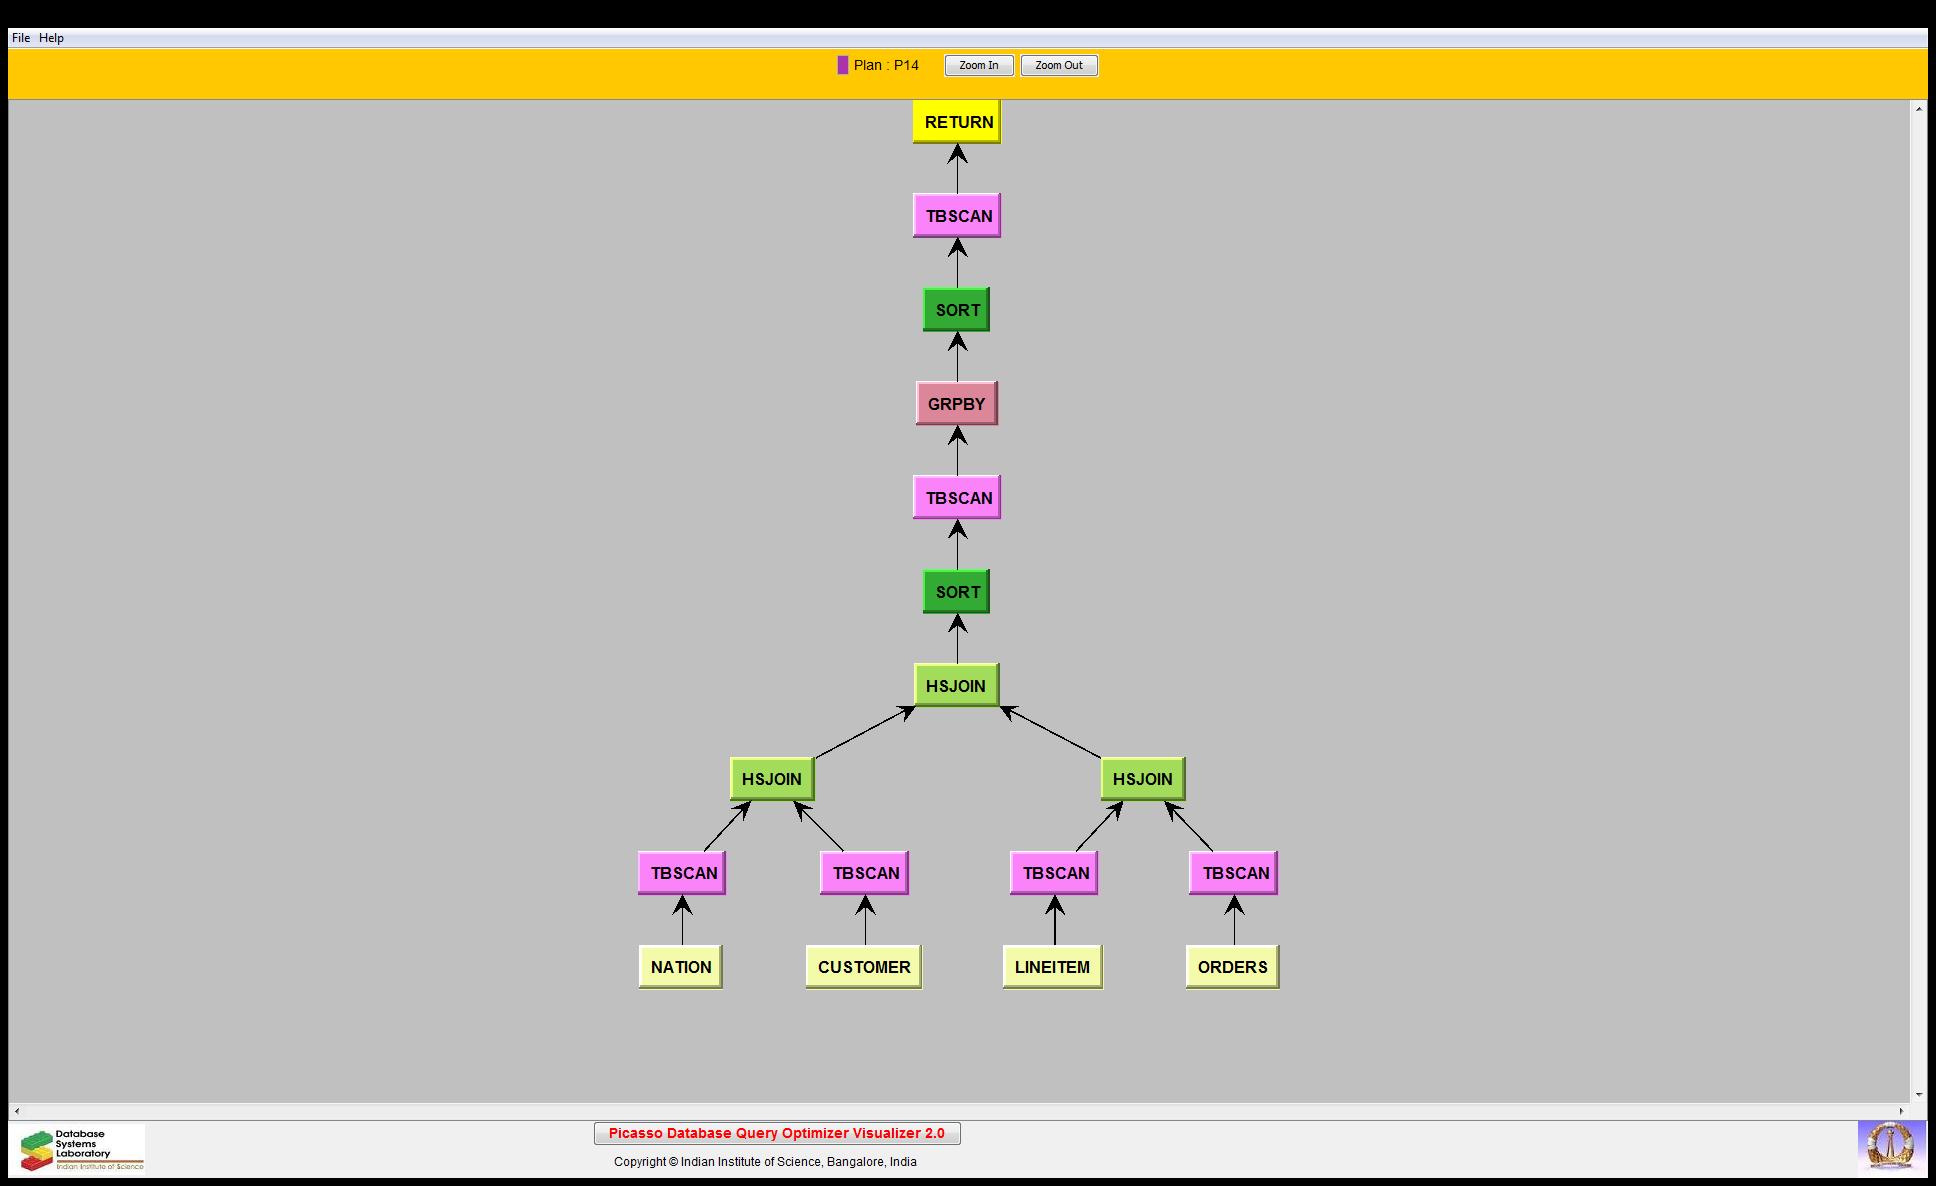Click the Database Systems Laboratory logo

79,1149
